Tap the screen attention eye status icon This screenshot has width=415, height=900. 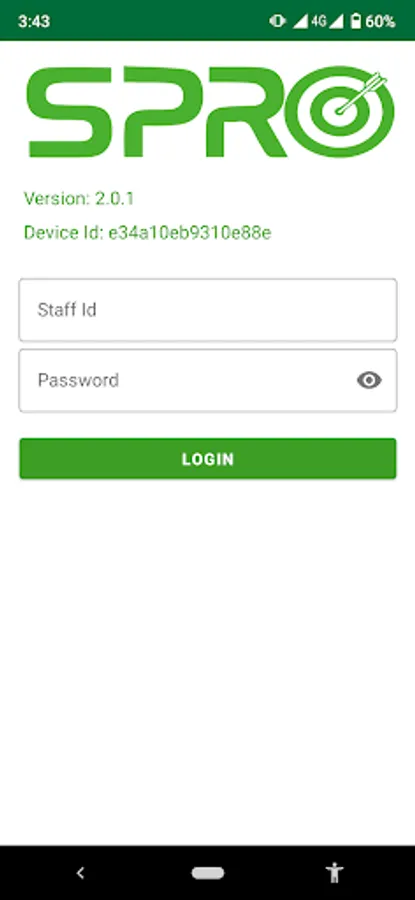point(278,22)
